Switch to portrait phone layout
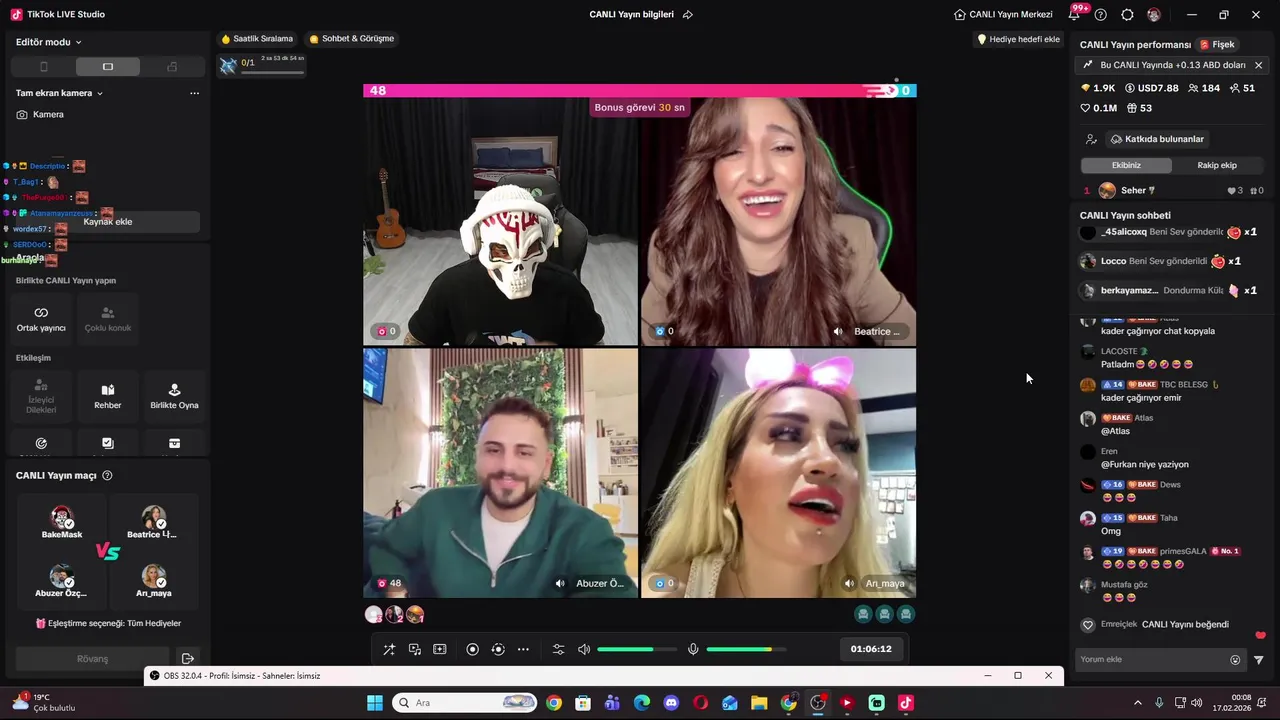The image size is (1280, 720). click(43, 67)
